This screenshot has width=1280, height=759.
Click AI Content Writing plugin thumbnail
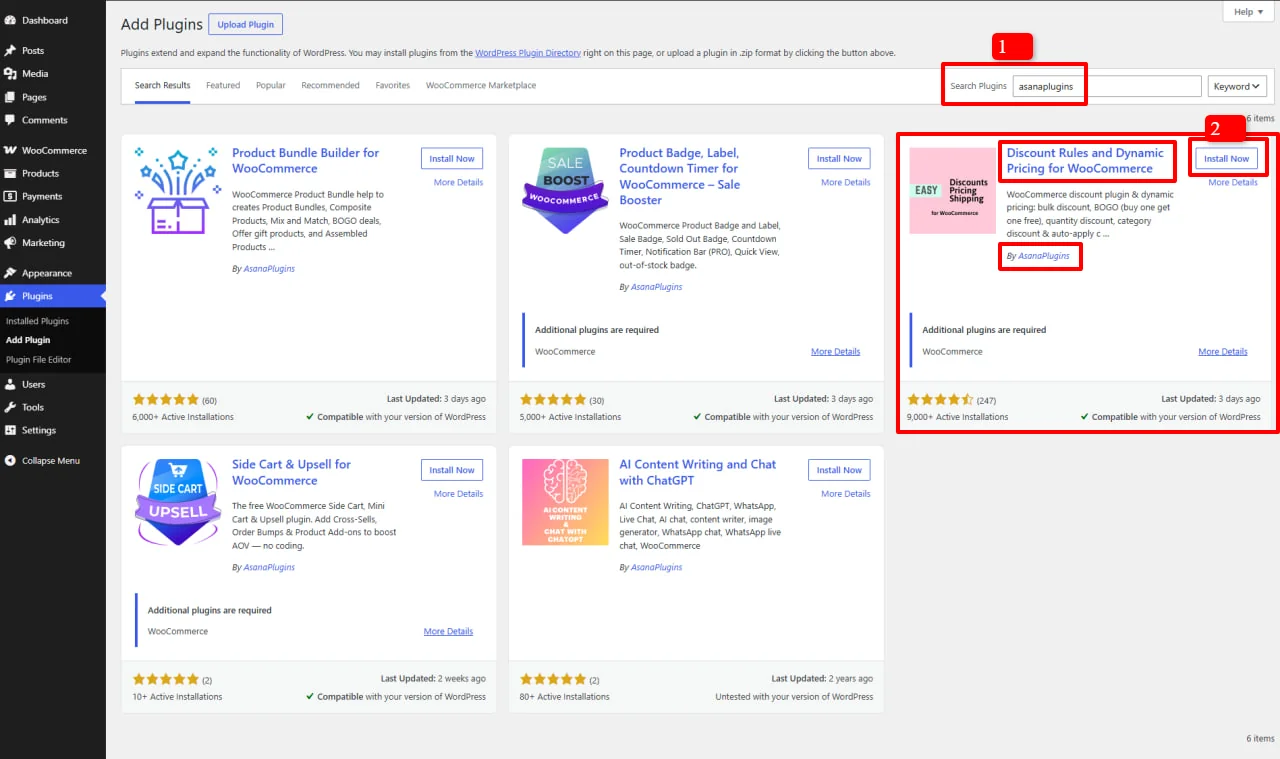click(x=565, y=502)
